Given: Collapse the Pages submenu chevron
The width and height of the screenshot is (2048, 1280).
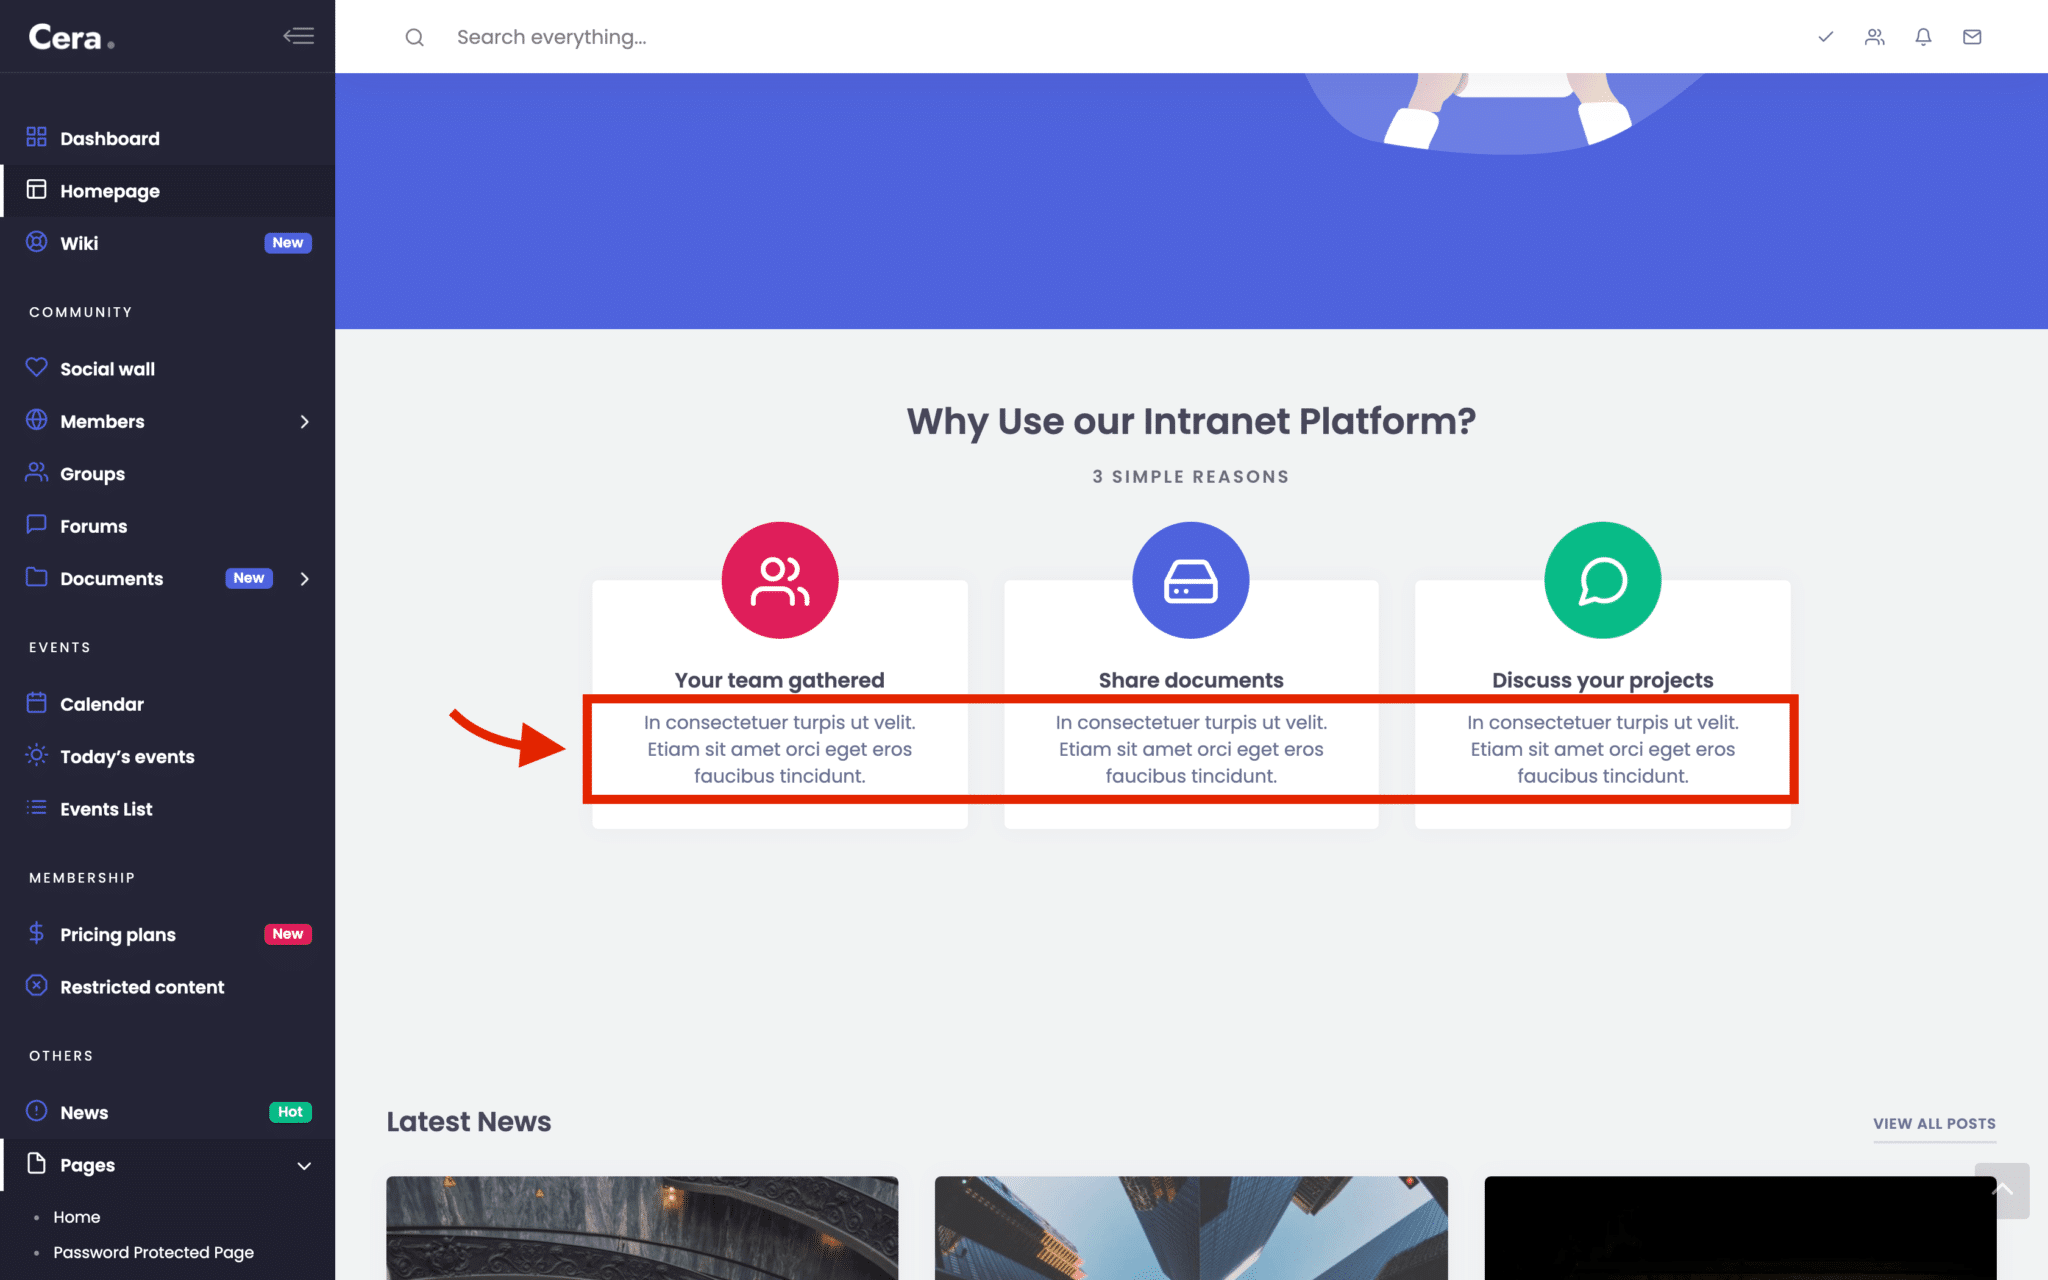Looking at the screenshot, I should pyautogui.click(x=305, y=1165).
